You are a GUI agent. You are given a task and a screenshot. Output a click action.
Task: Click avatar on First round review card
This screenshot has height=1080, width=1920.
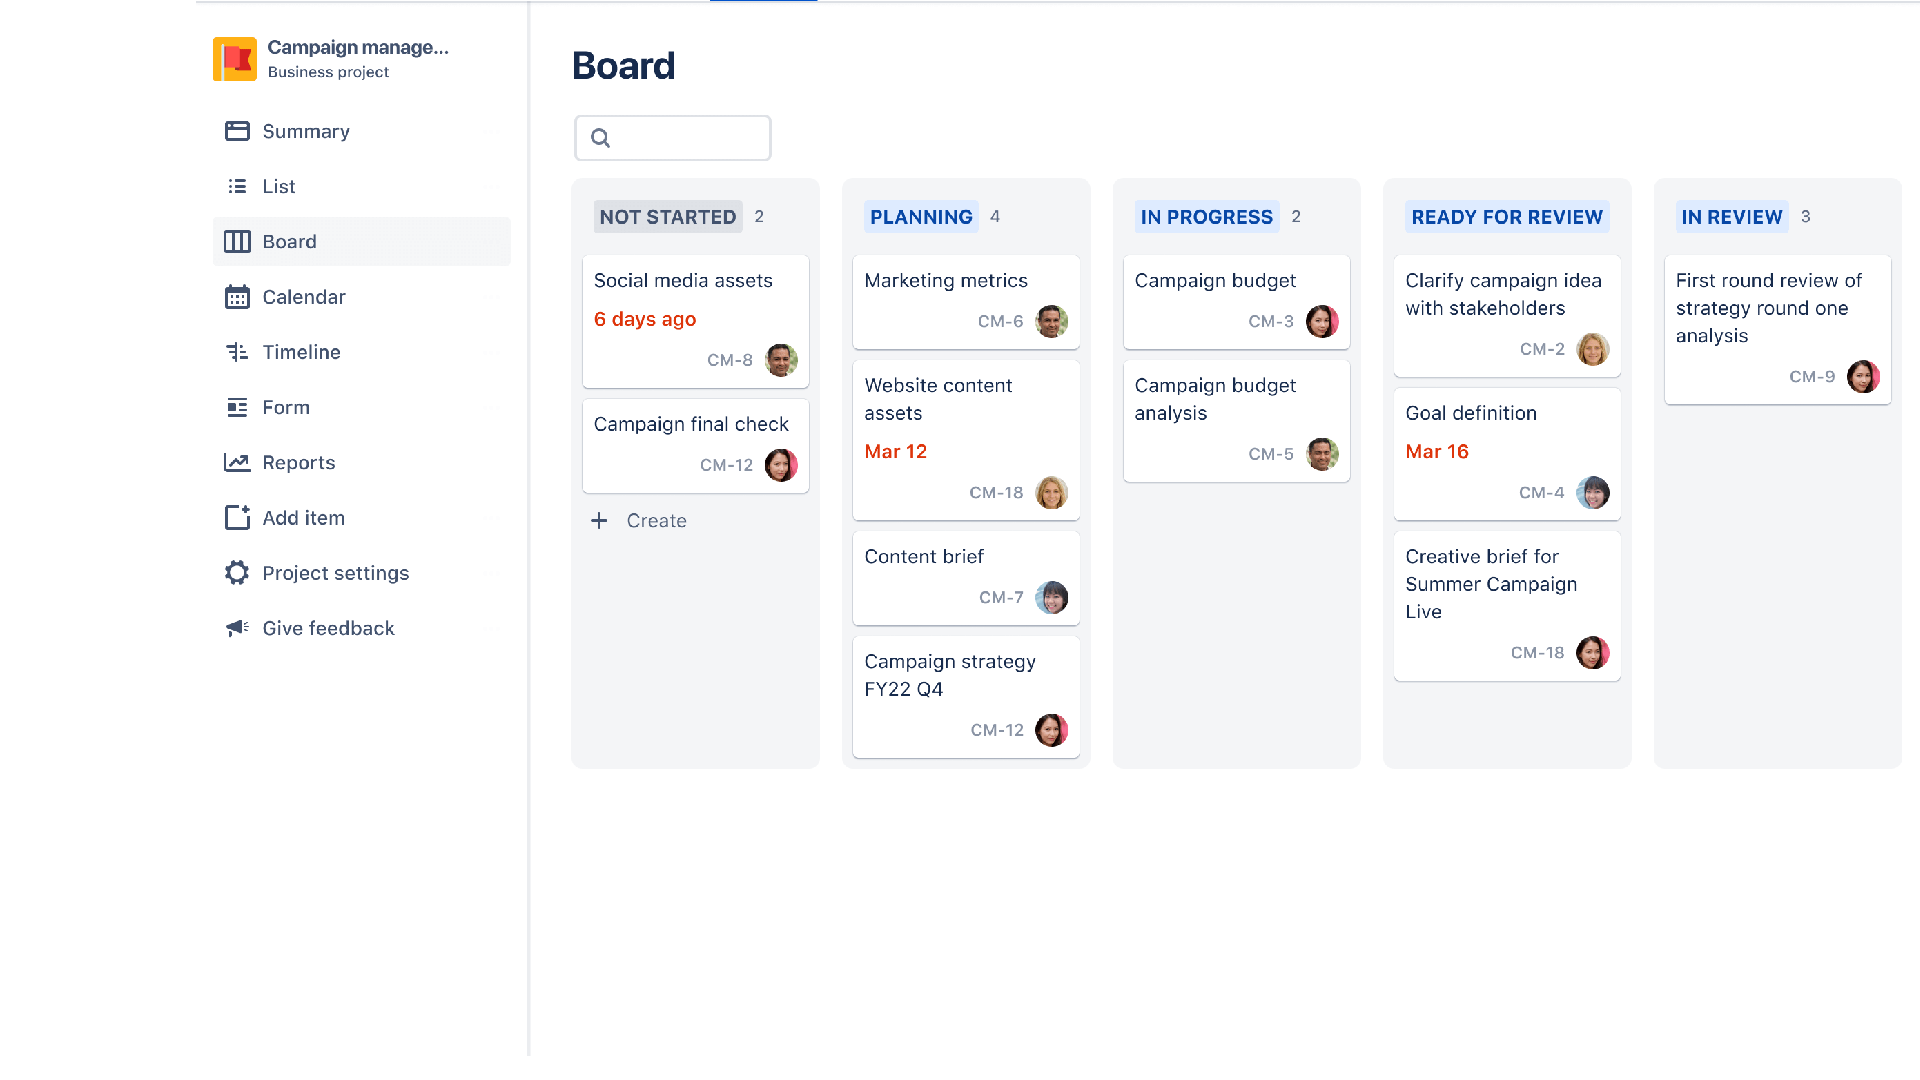point(1863,377)
